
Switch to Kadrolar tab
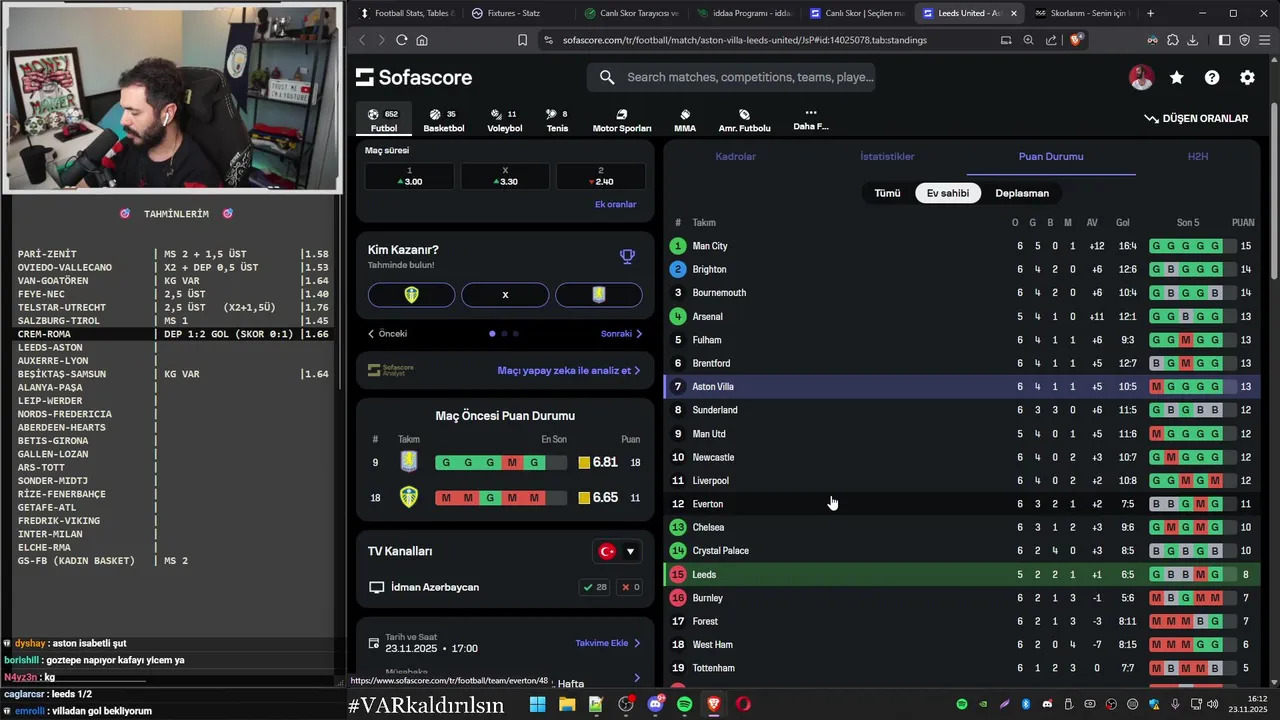pyautogui.click(x=735, y=157)
